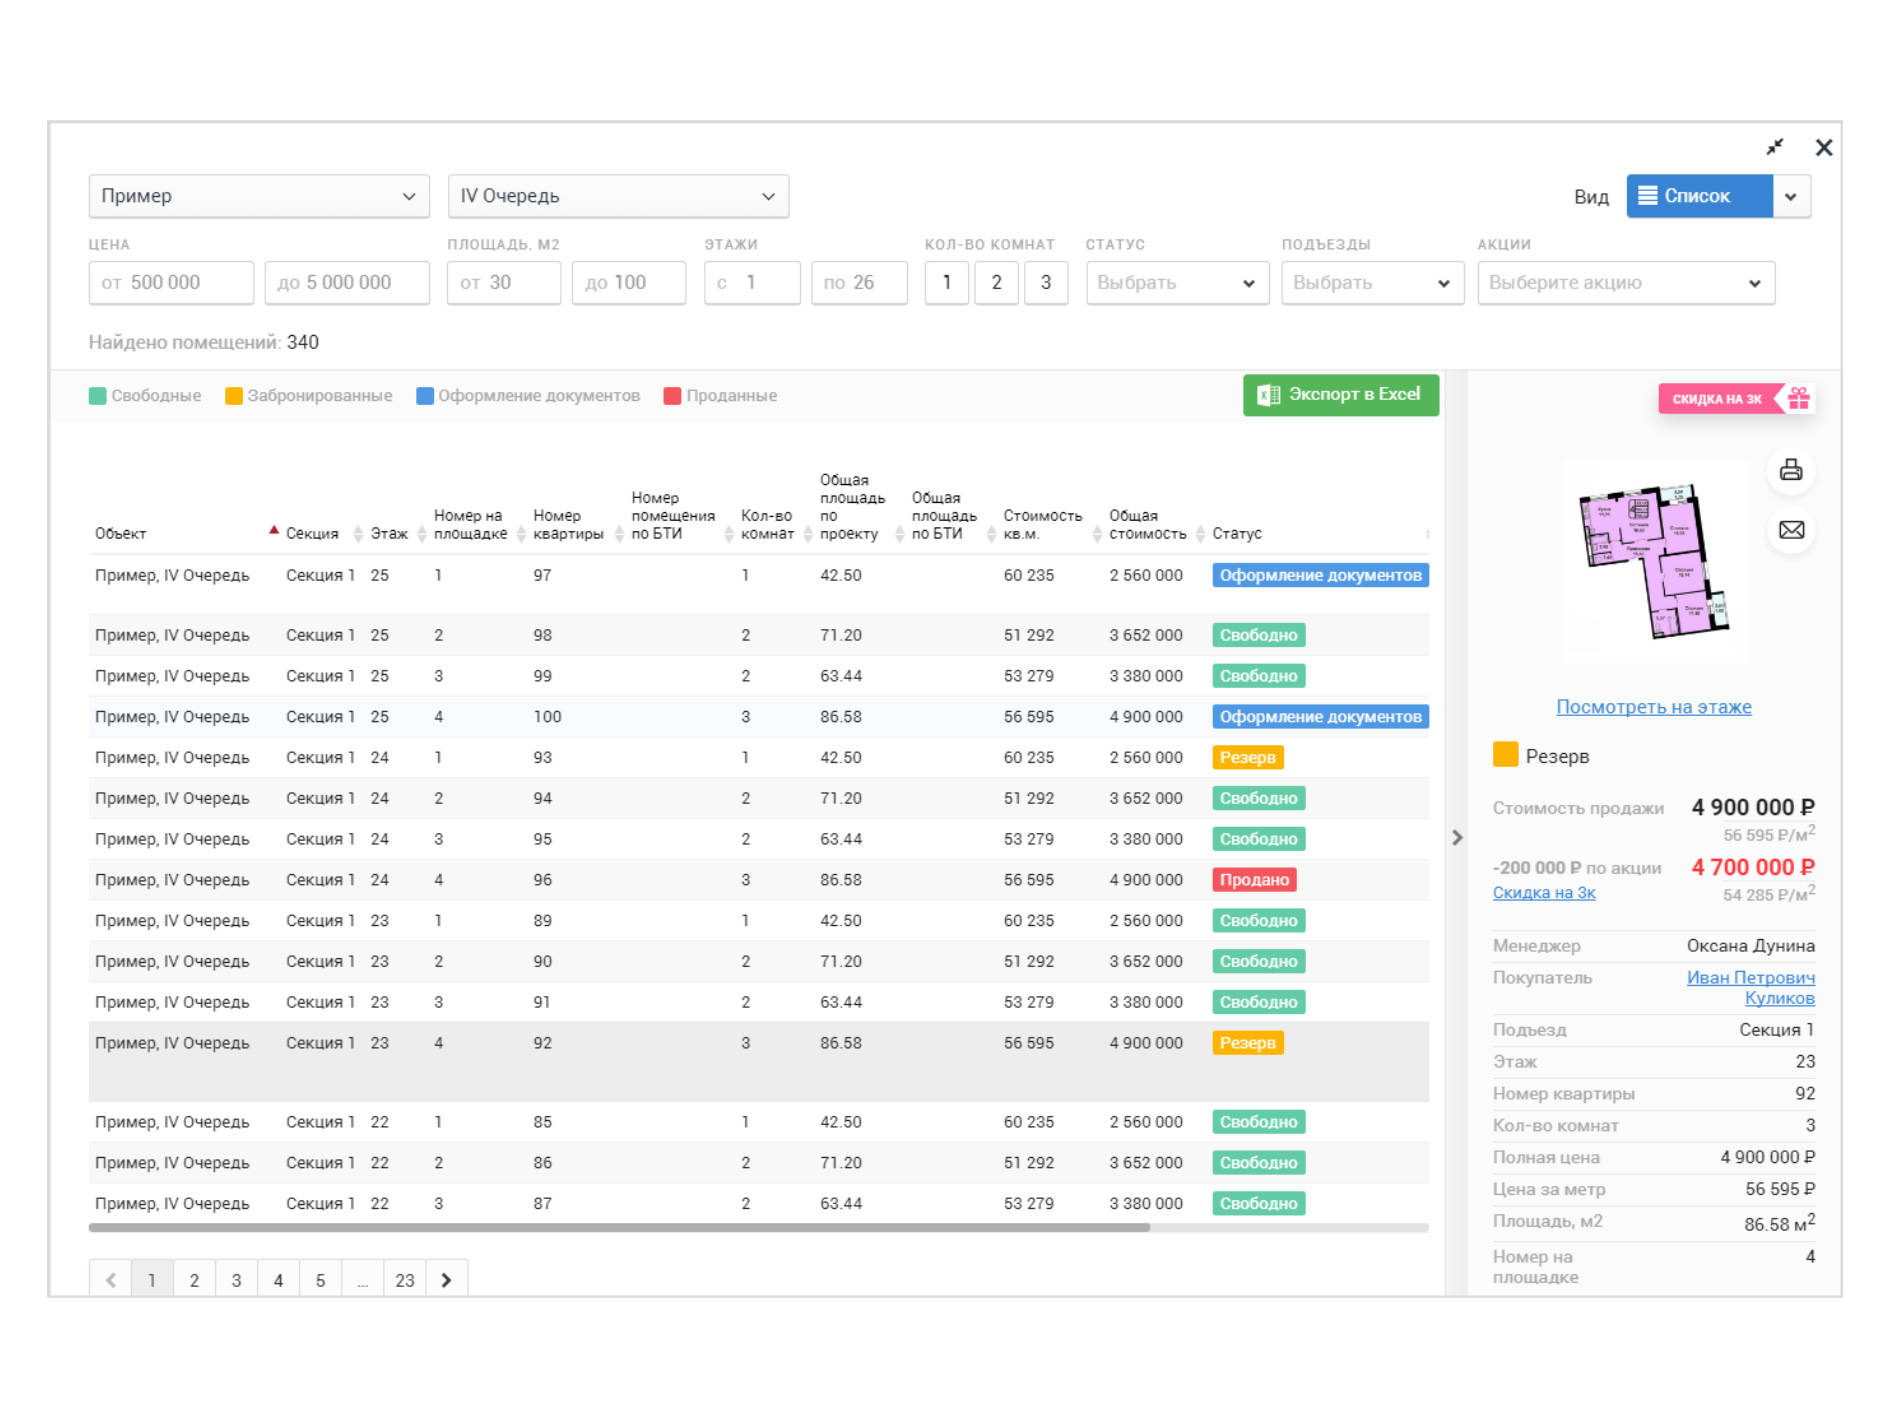This screenshot has height=1418, width=1890.
Task: Collapse side panel with right chevron arrow
Action: pos(1457,838)
